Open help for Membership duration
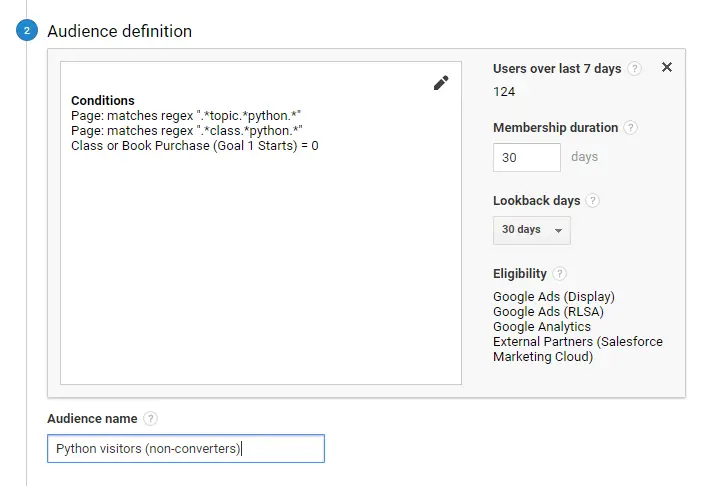Screen dimensions: 716x486 point(631,127)
